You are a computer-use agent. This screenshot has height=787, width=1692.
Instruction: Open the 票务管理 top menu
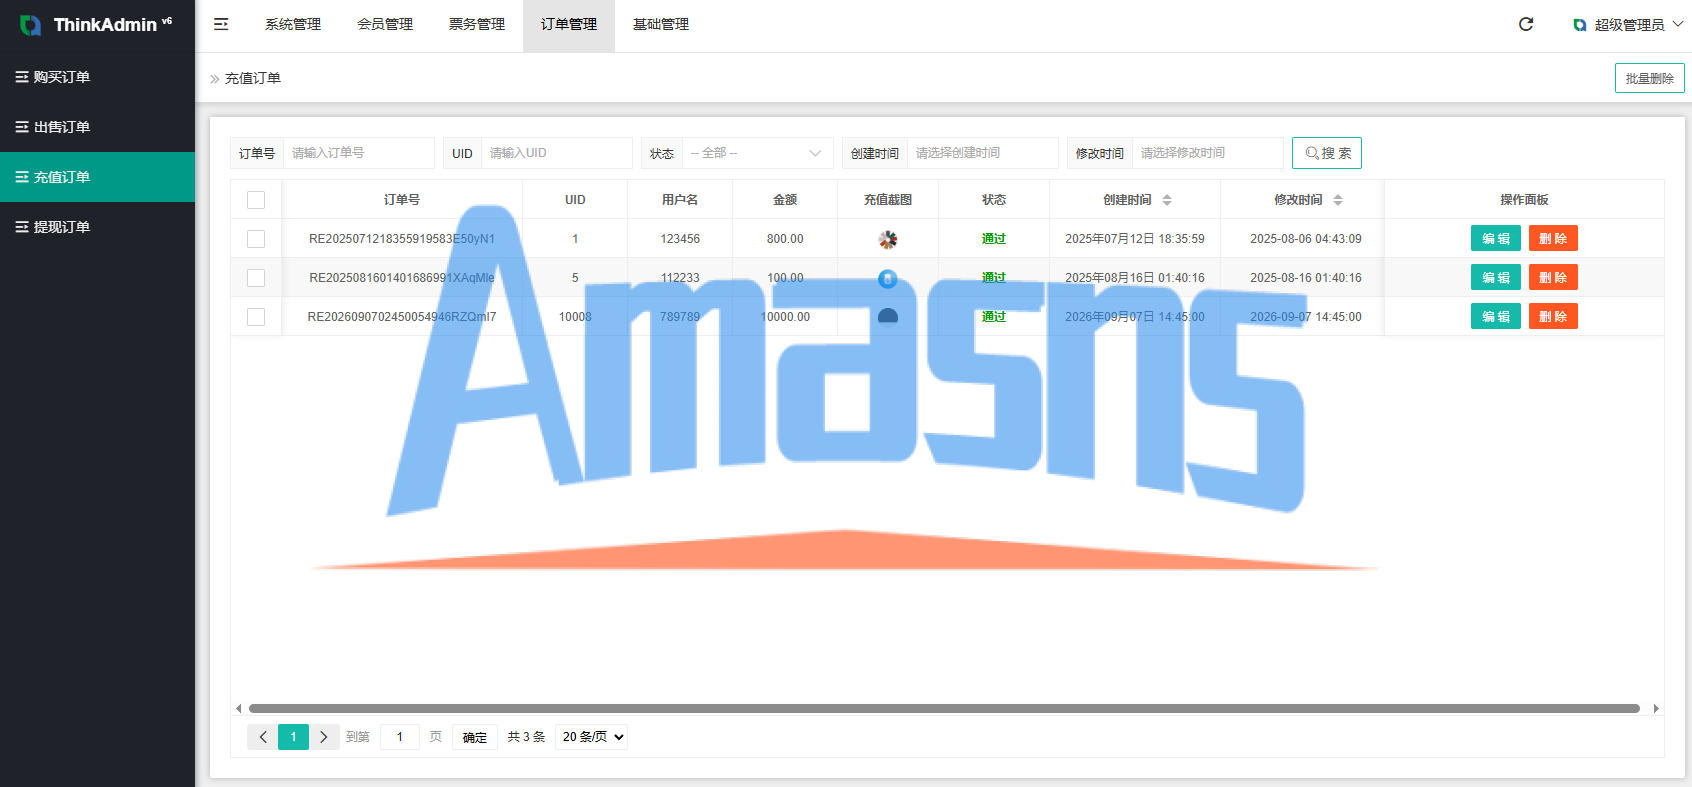point(477,25)
